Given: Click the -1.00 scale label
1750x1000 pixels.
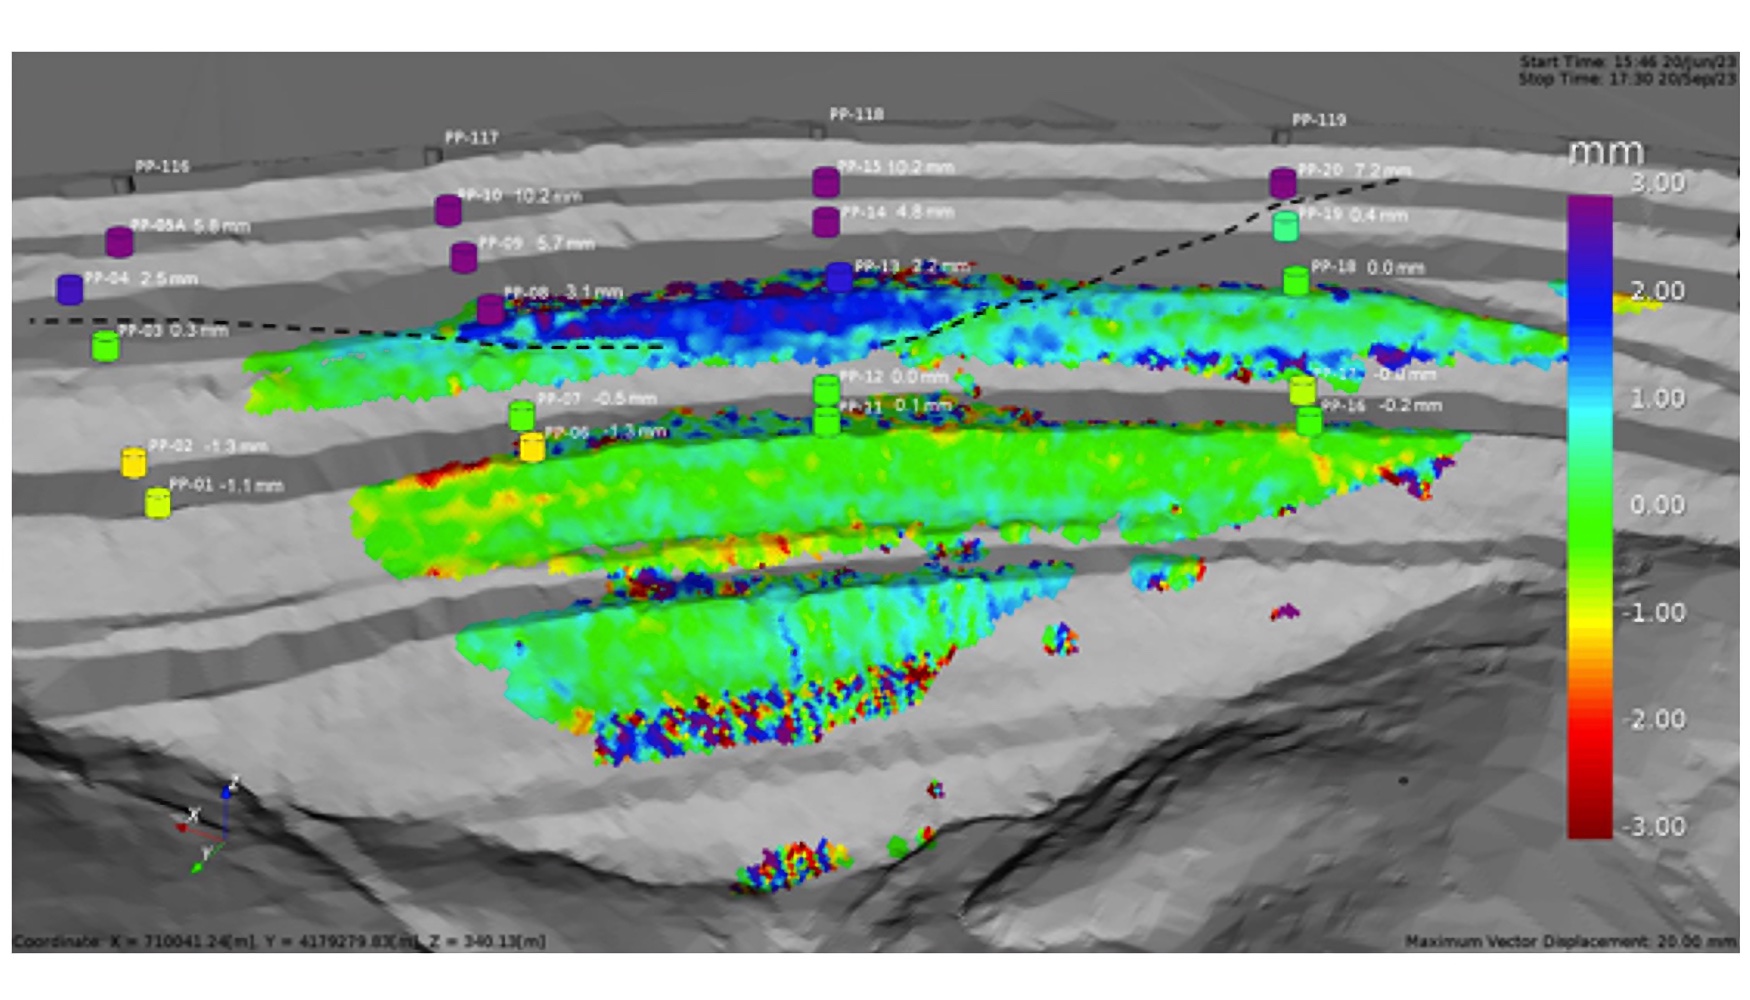Looking at the screenshot, I should click(1653, 612).
